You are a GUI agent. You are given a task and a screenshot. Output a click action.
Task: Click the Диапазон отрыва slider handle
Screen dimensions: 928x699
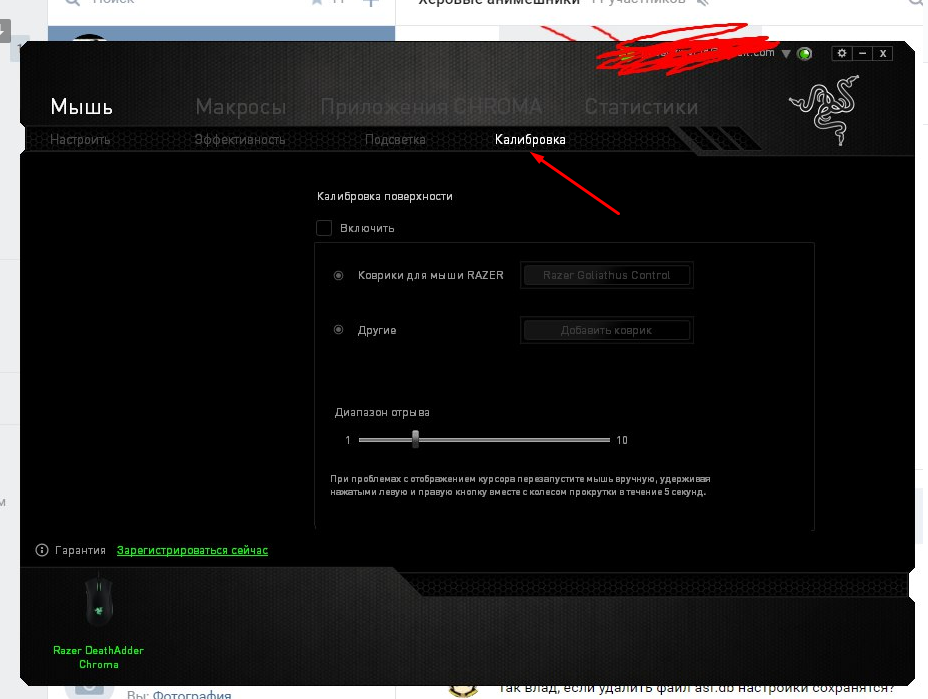pyautogui.click(x=415, y=439)
